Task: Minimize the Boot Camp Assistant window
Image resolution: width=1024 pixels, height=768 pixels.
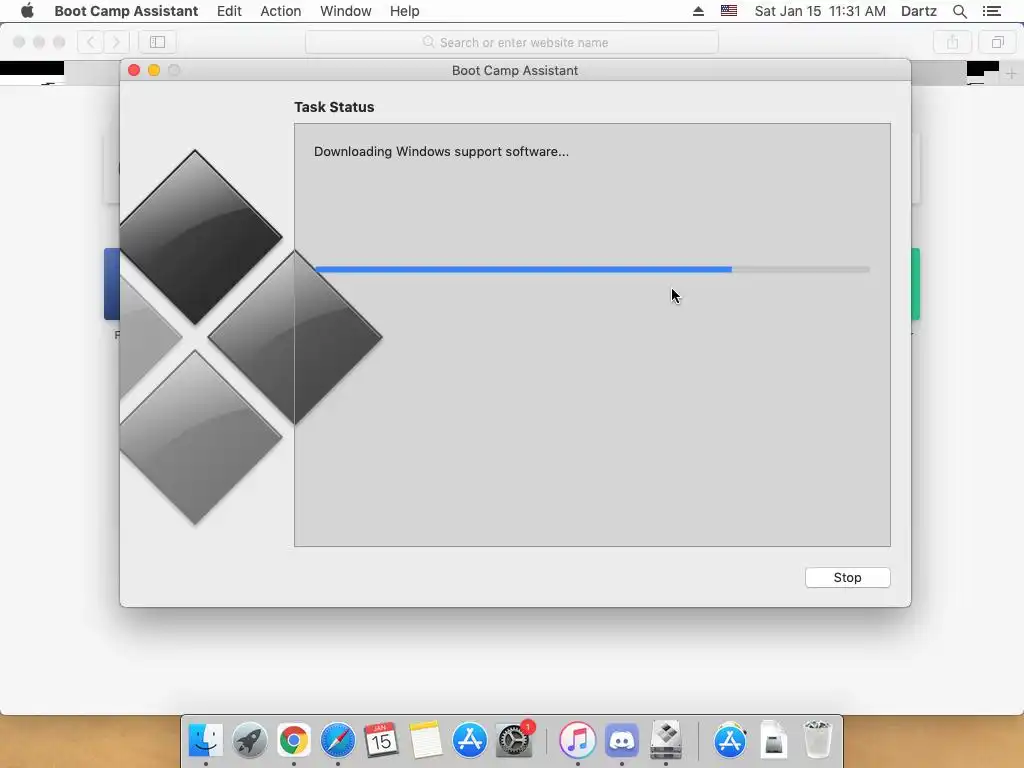Action: 154,70
